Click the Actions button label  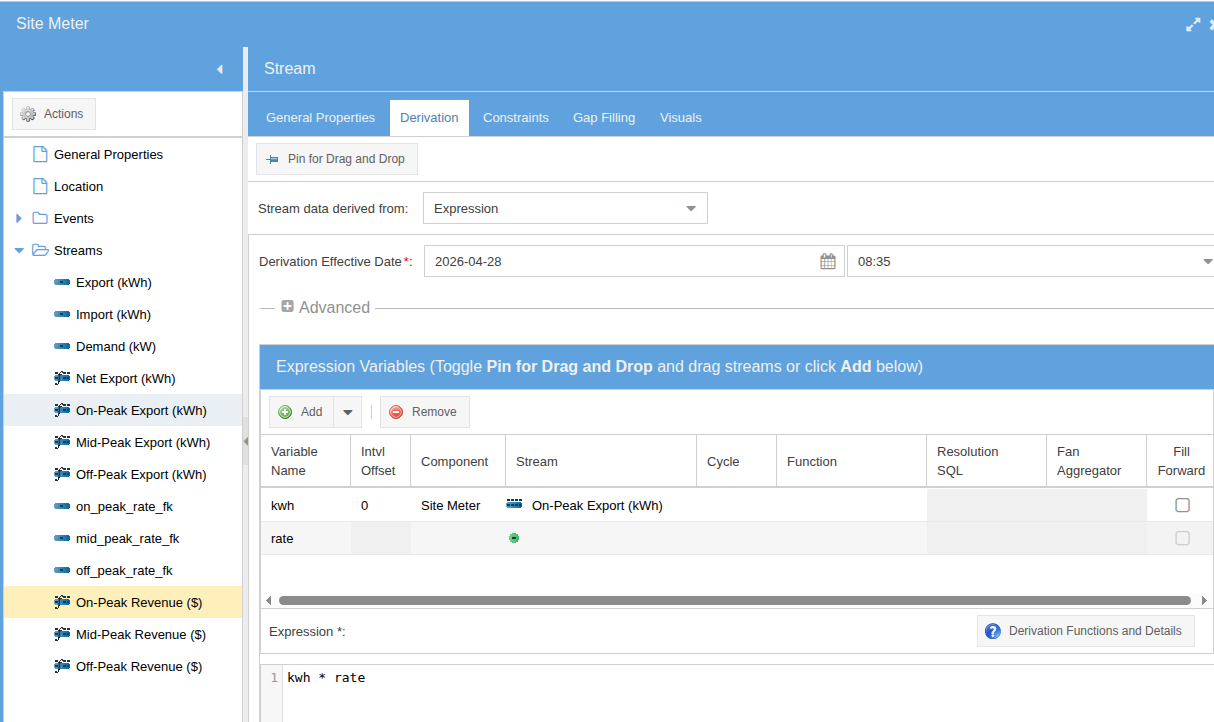63,114
